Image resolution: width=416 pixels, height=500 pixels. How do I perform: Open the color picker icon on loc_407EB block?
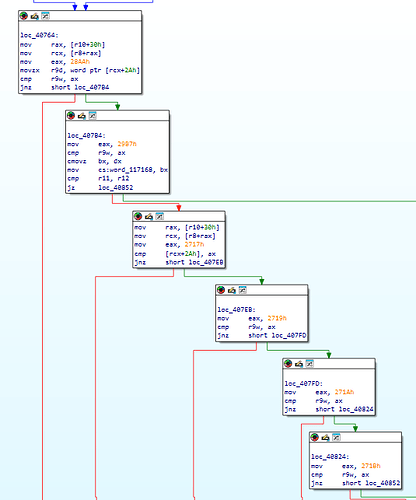221,290
